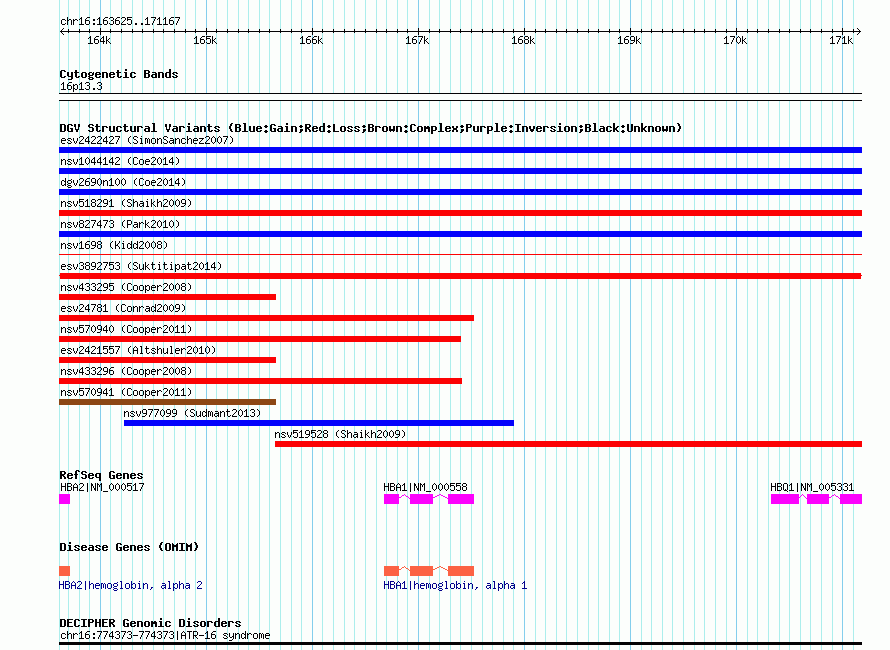890x650 pixels.
Task: Click the DGV Structural Variants track heading
Action: point(371,128)
